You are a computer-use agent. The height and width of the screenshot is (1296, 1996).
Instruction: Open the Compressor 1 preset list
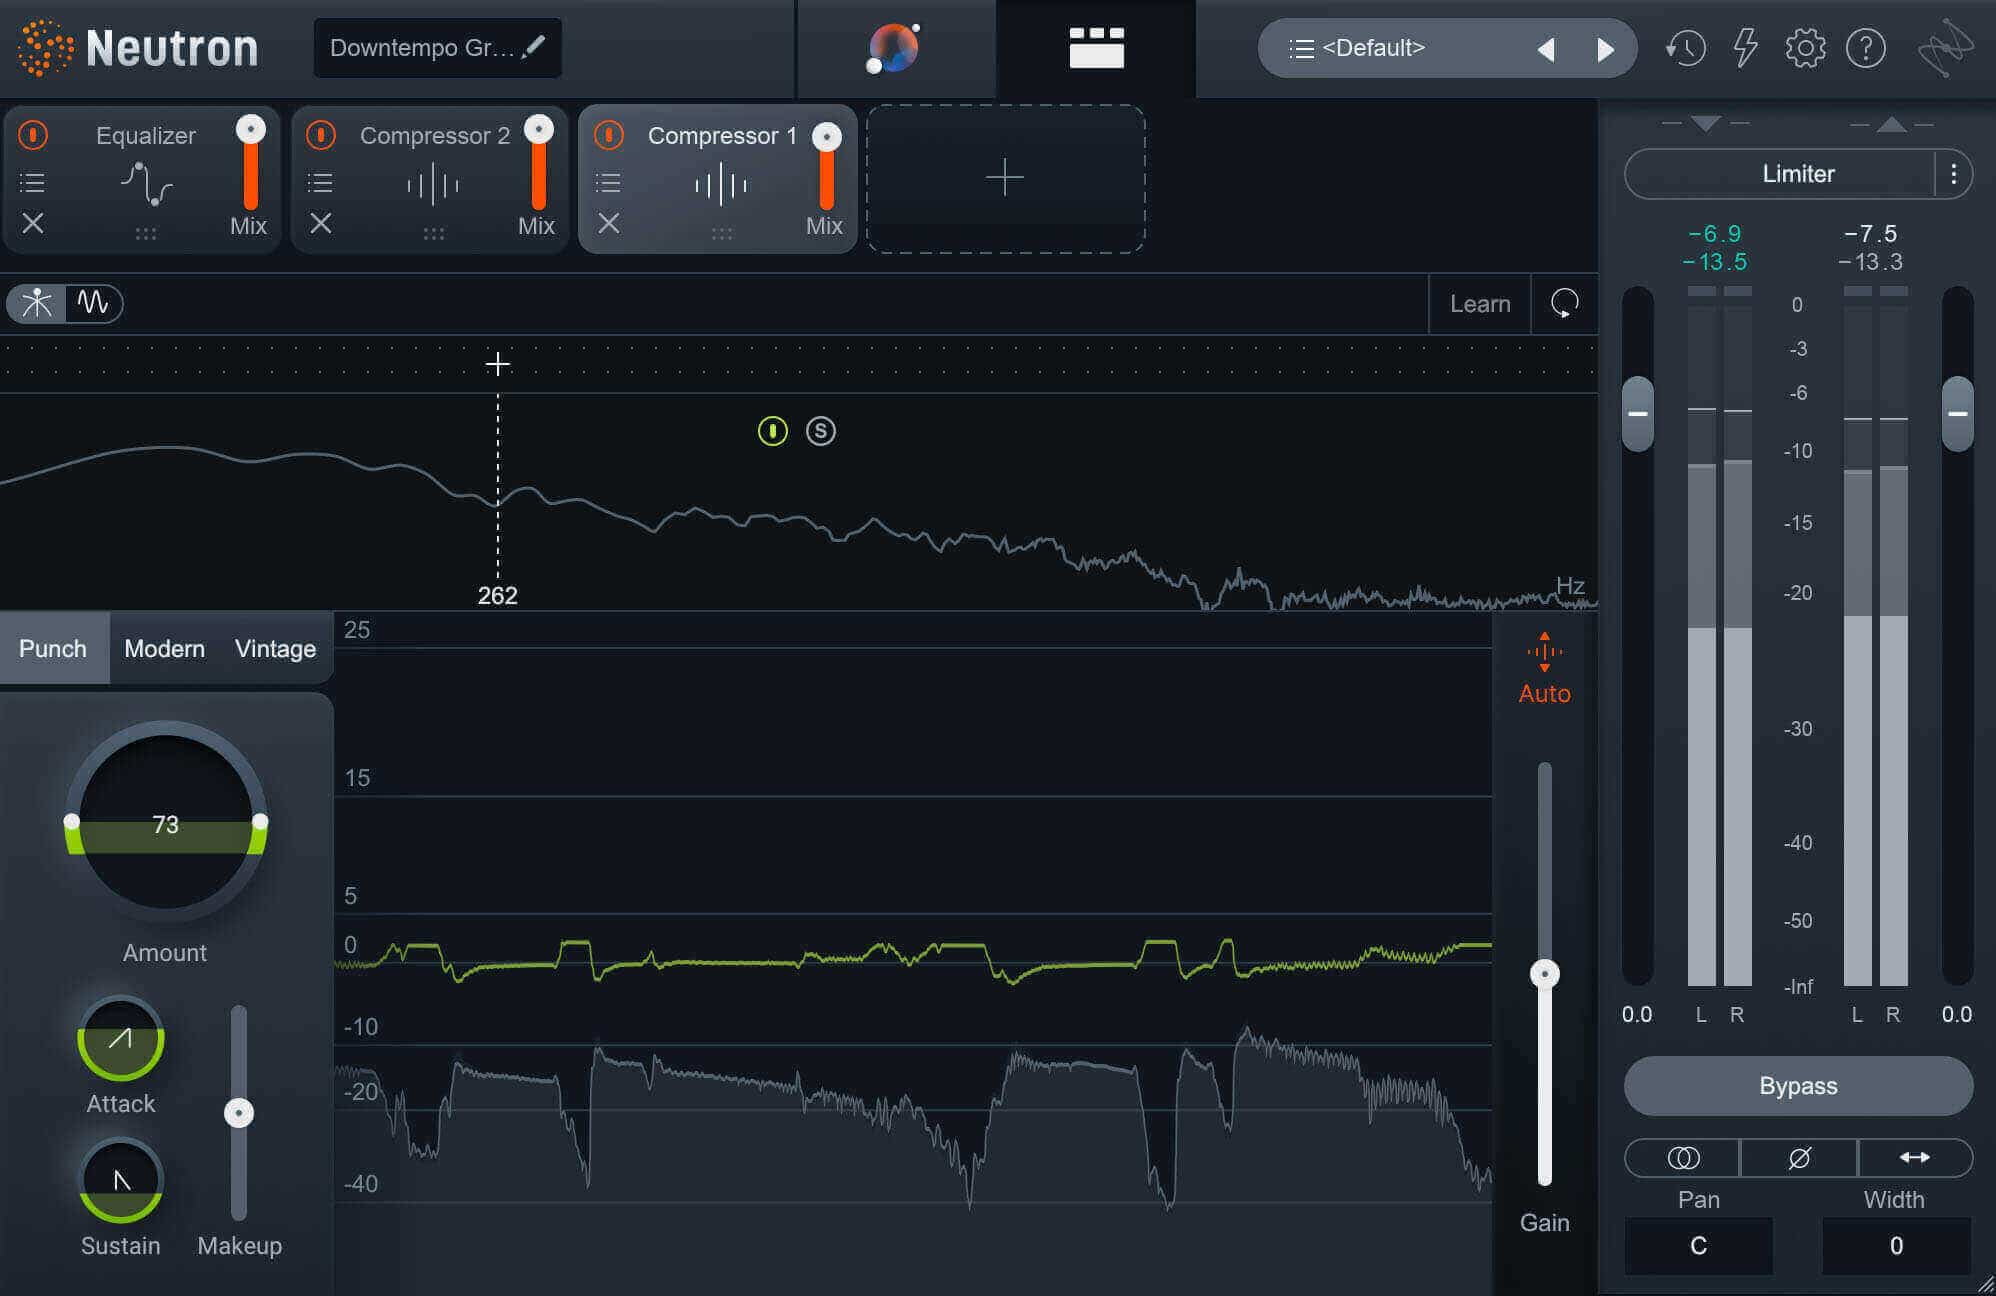tap(608, 183)
